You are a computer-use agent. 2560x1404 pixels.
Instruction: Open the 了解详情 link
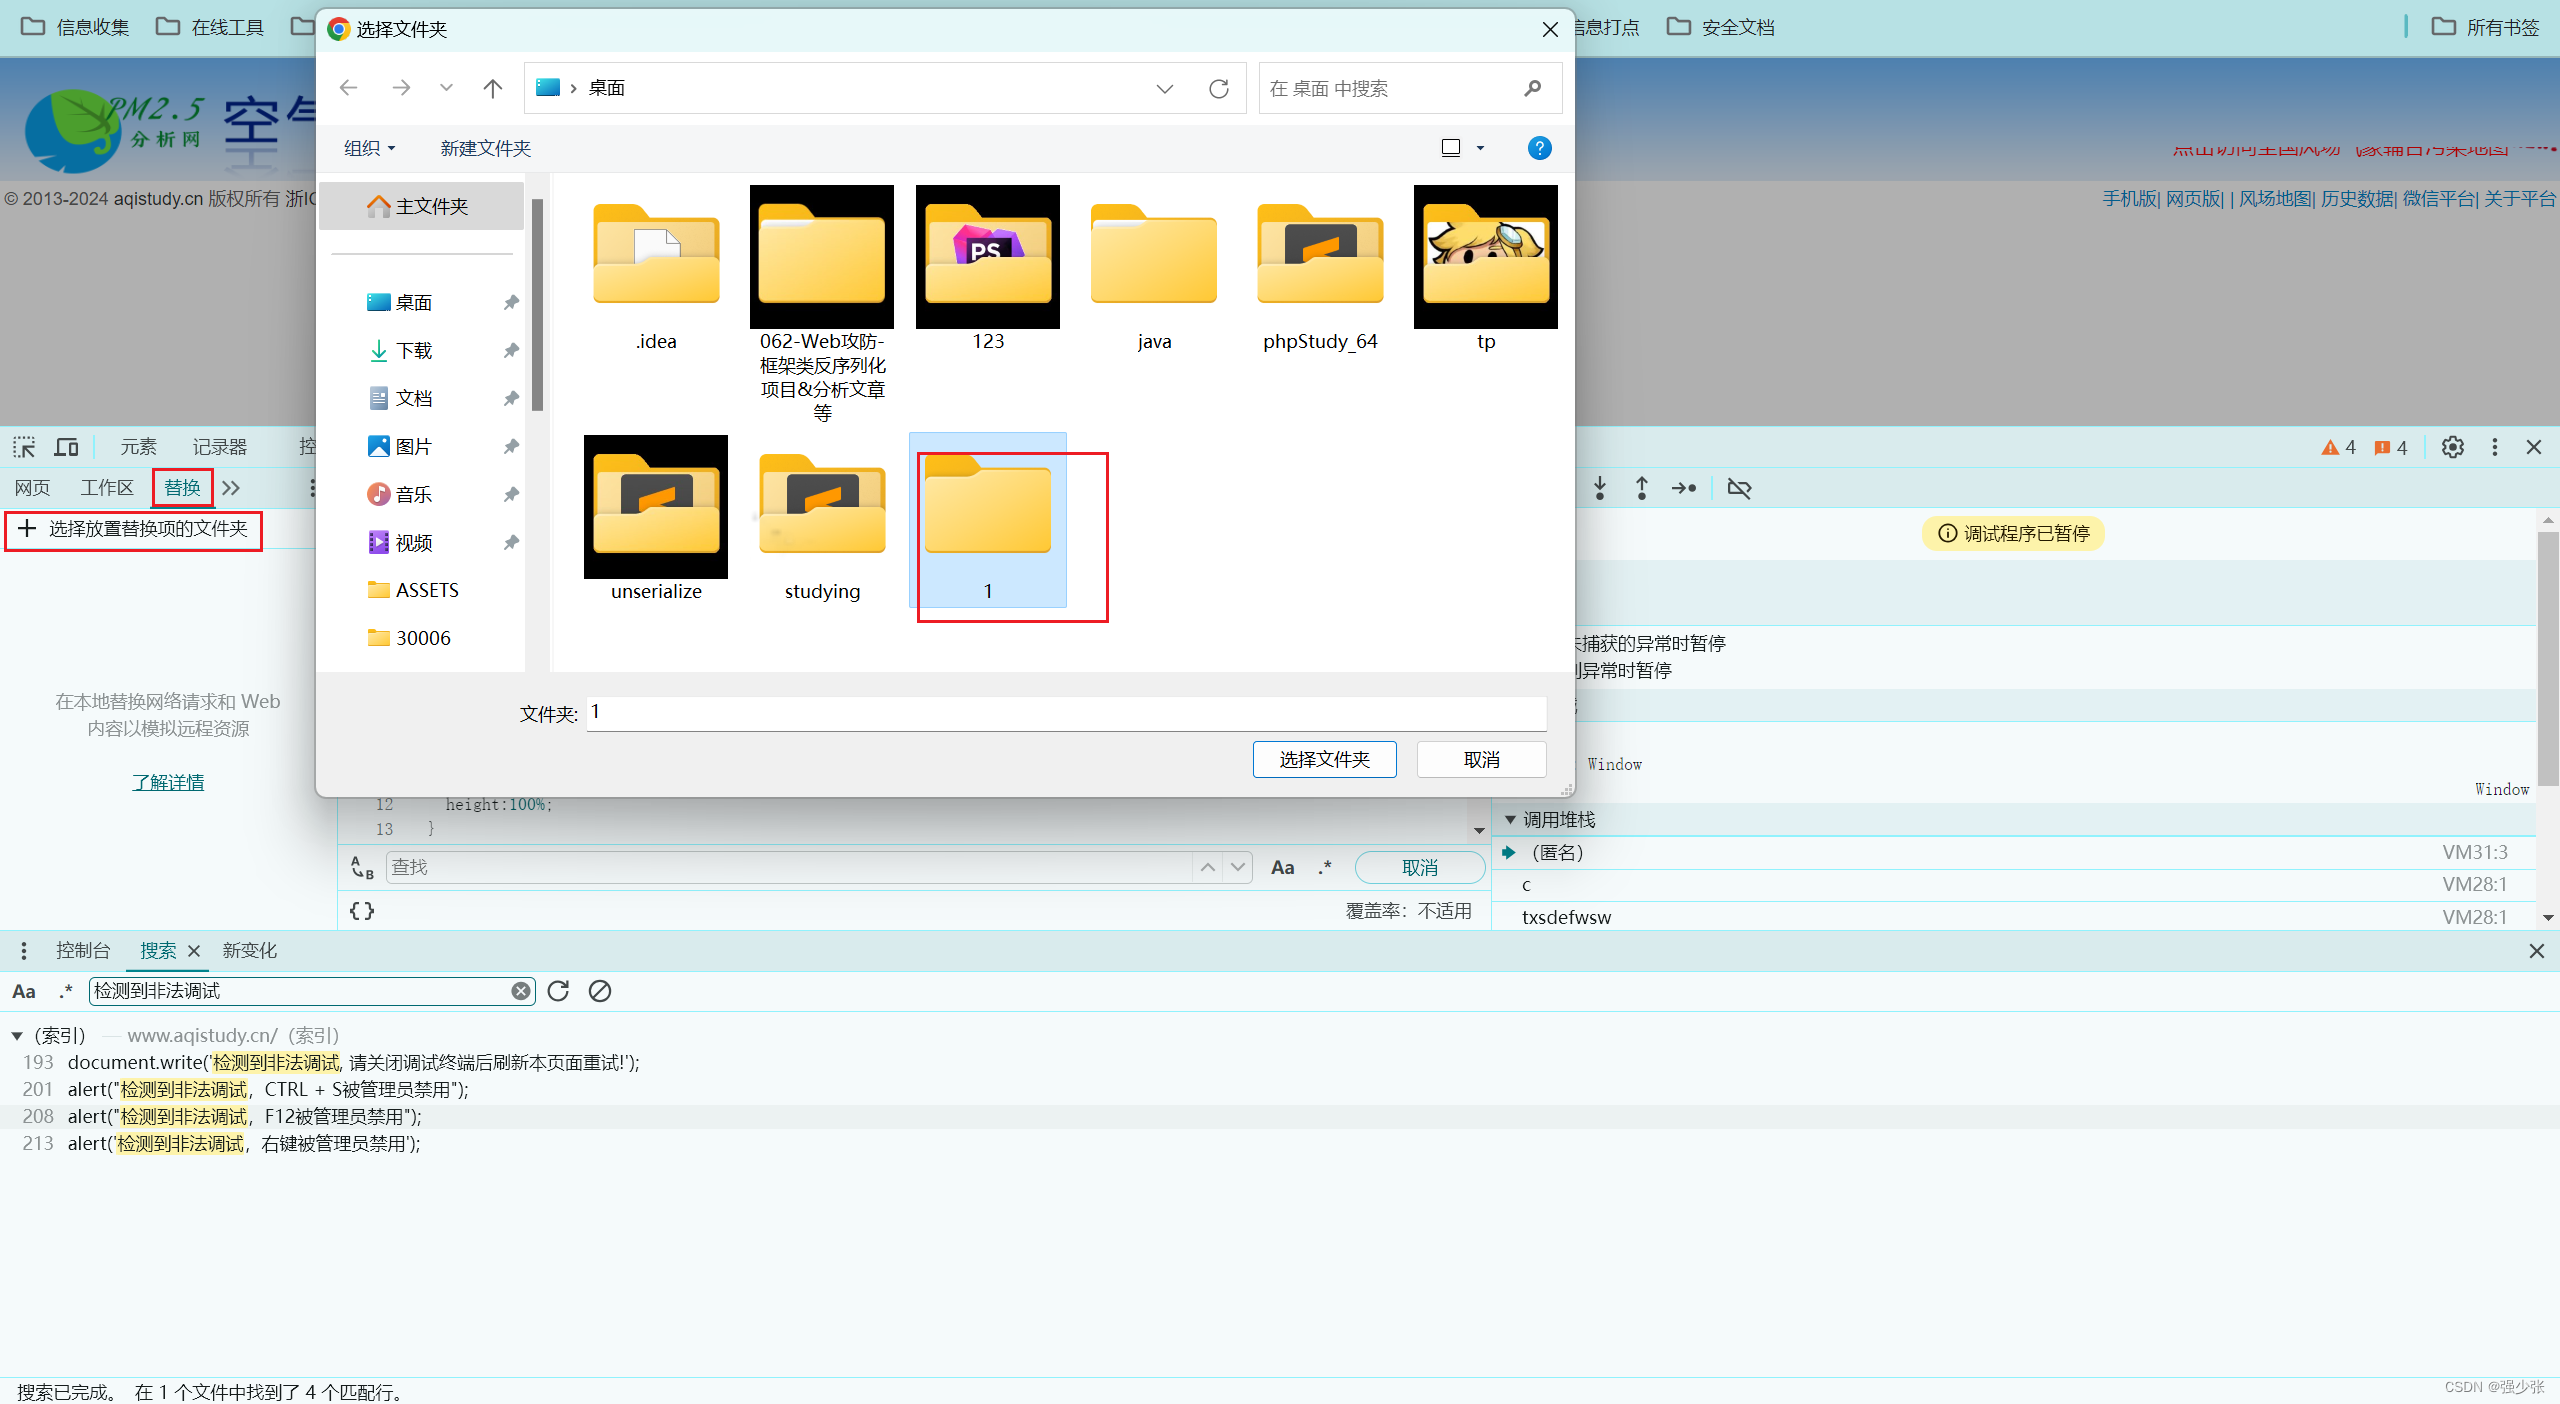pyautogui.click(x=168, y=782)
